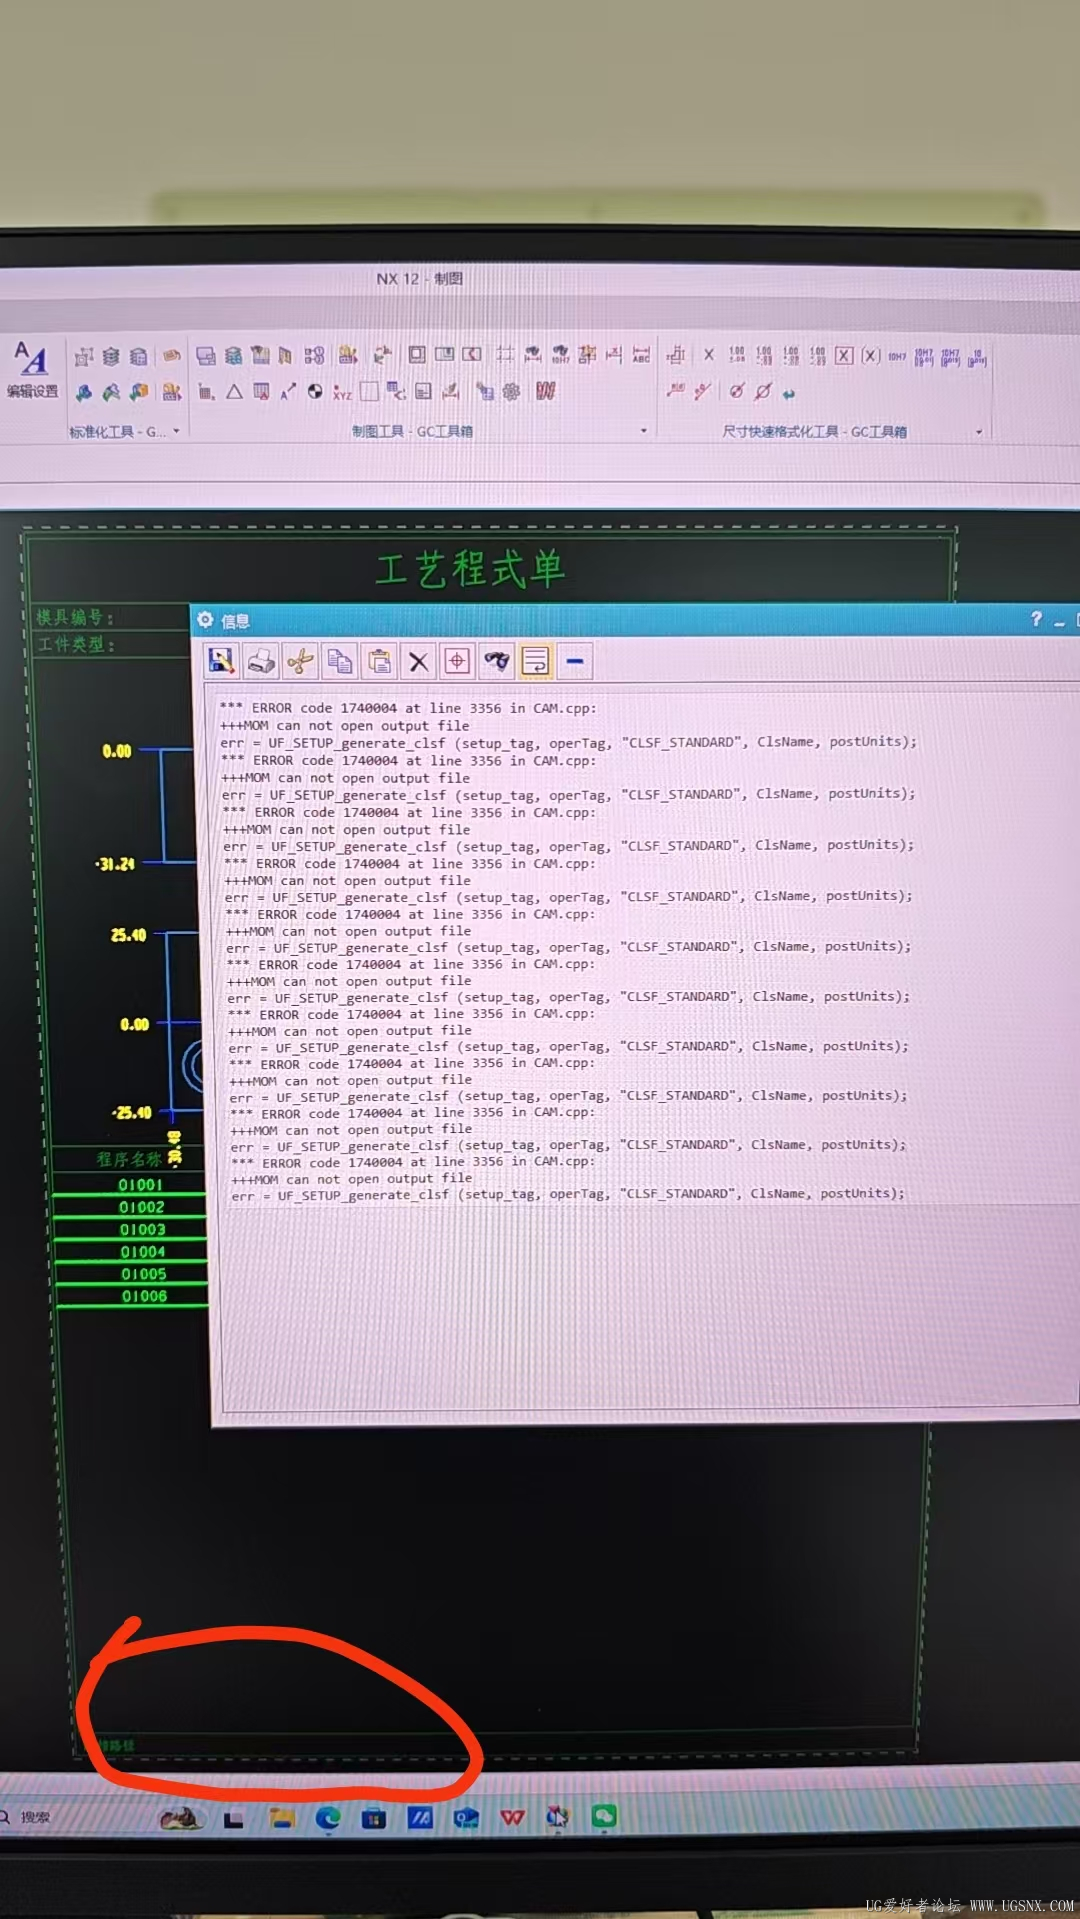
Task: Open Task View from the taskbar
Action: pos(234,1820)
